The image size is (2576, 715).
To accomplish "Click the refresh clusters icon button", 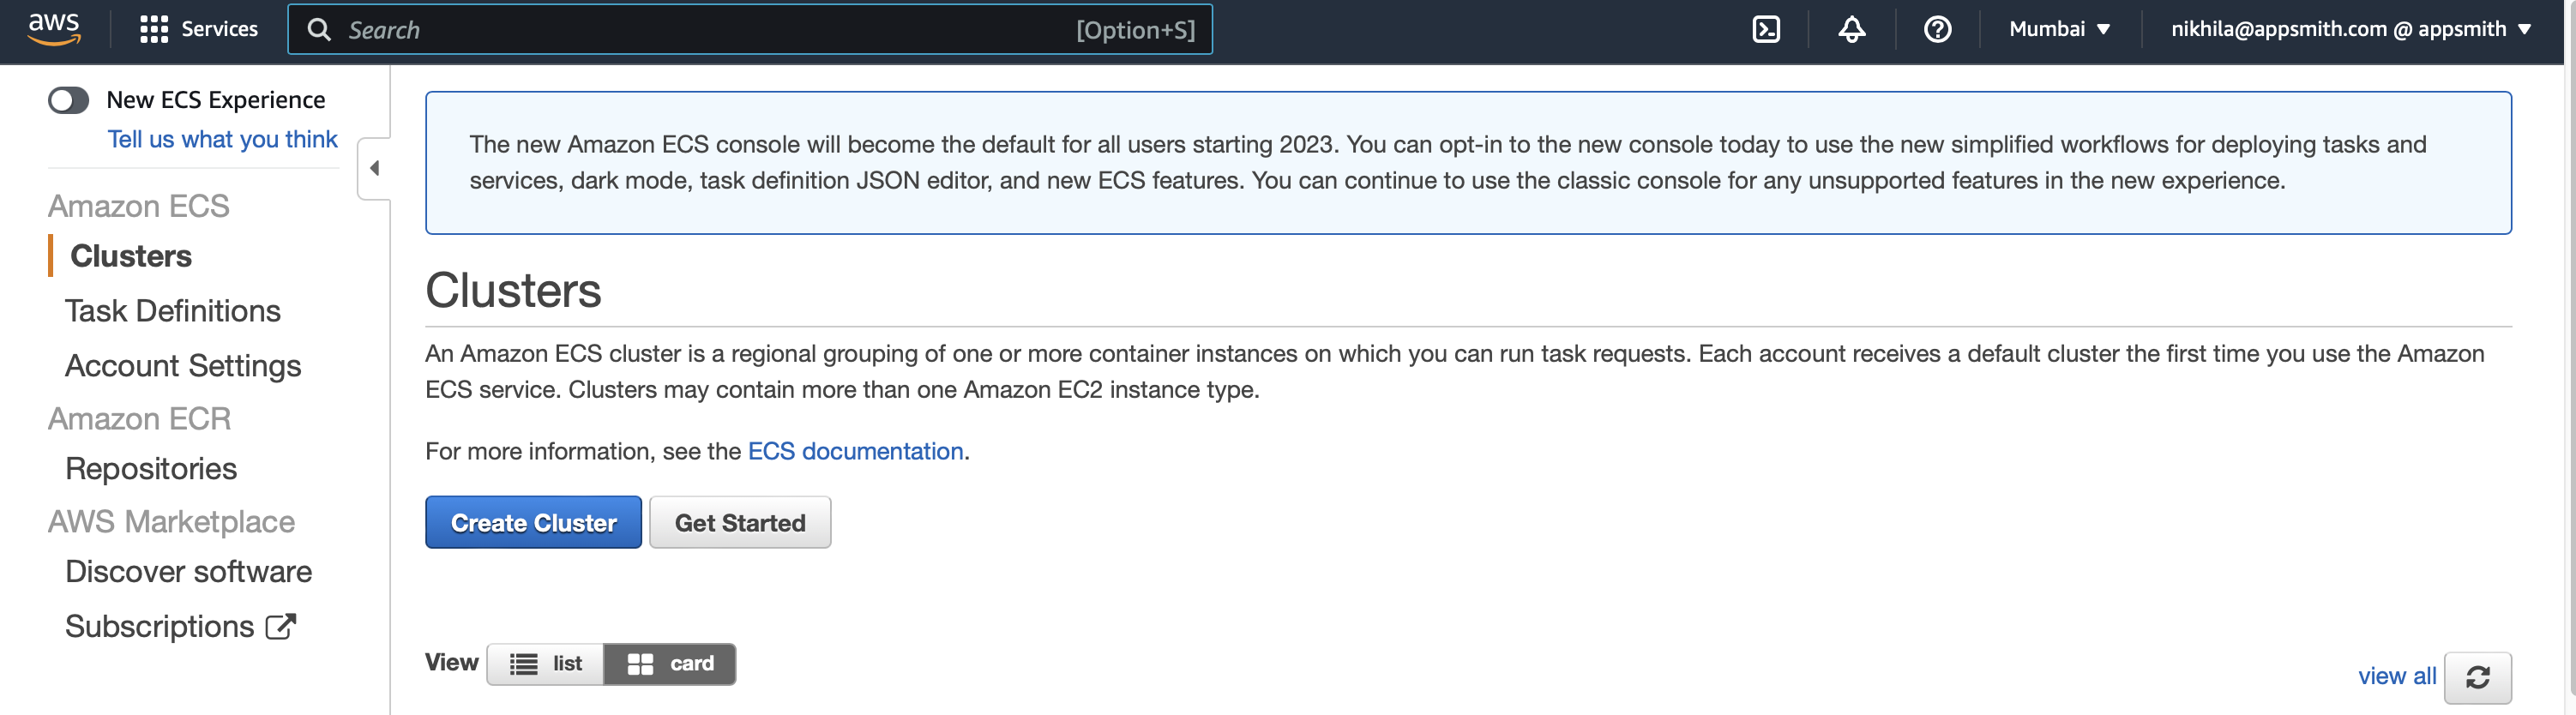I will coord(2477,677).
